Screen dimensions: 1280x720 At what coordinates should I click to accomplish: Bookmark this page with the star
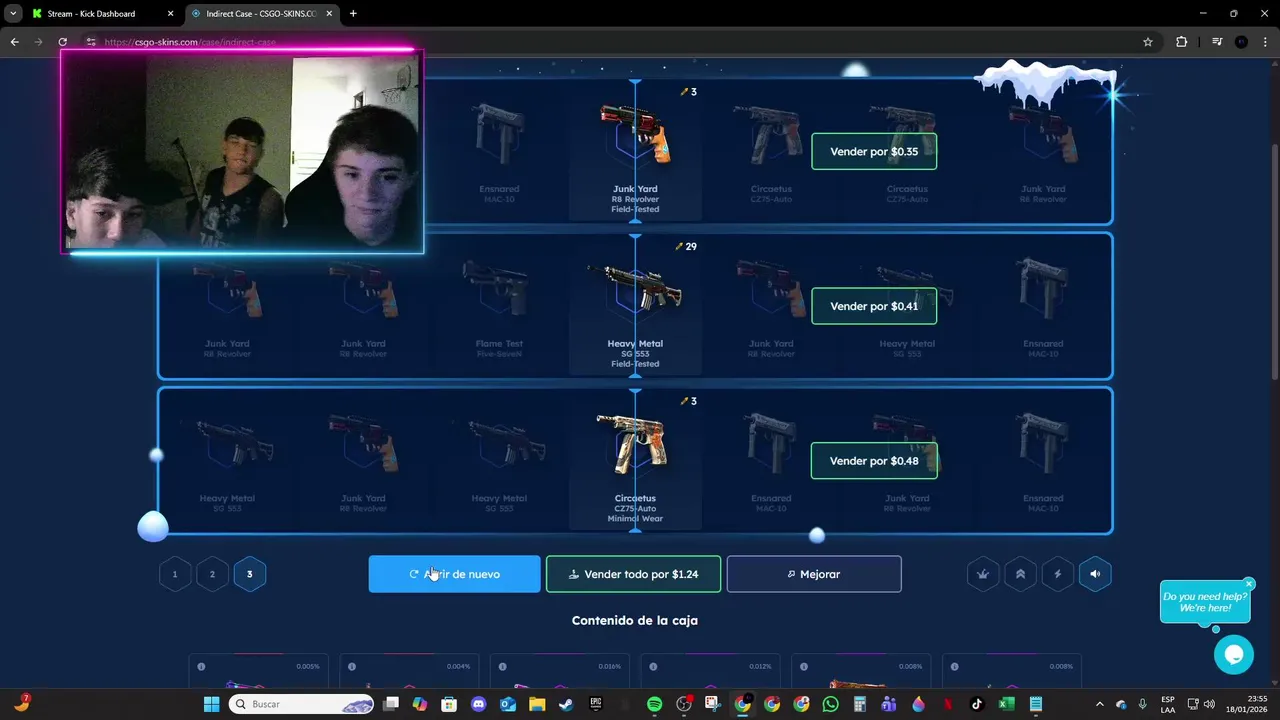1148,42
